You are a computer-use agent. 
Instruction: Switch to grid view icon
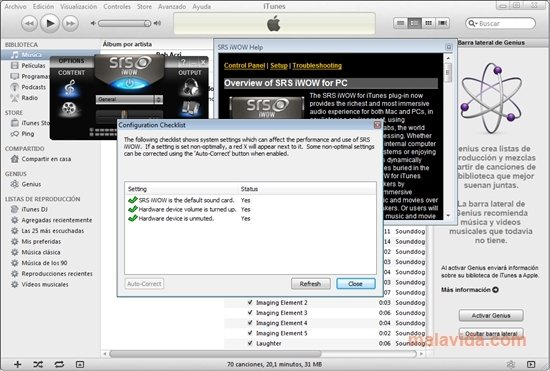point(428,23)
